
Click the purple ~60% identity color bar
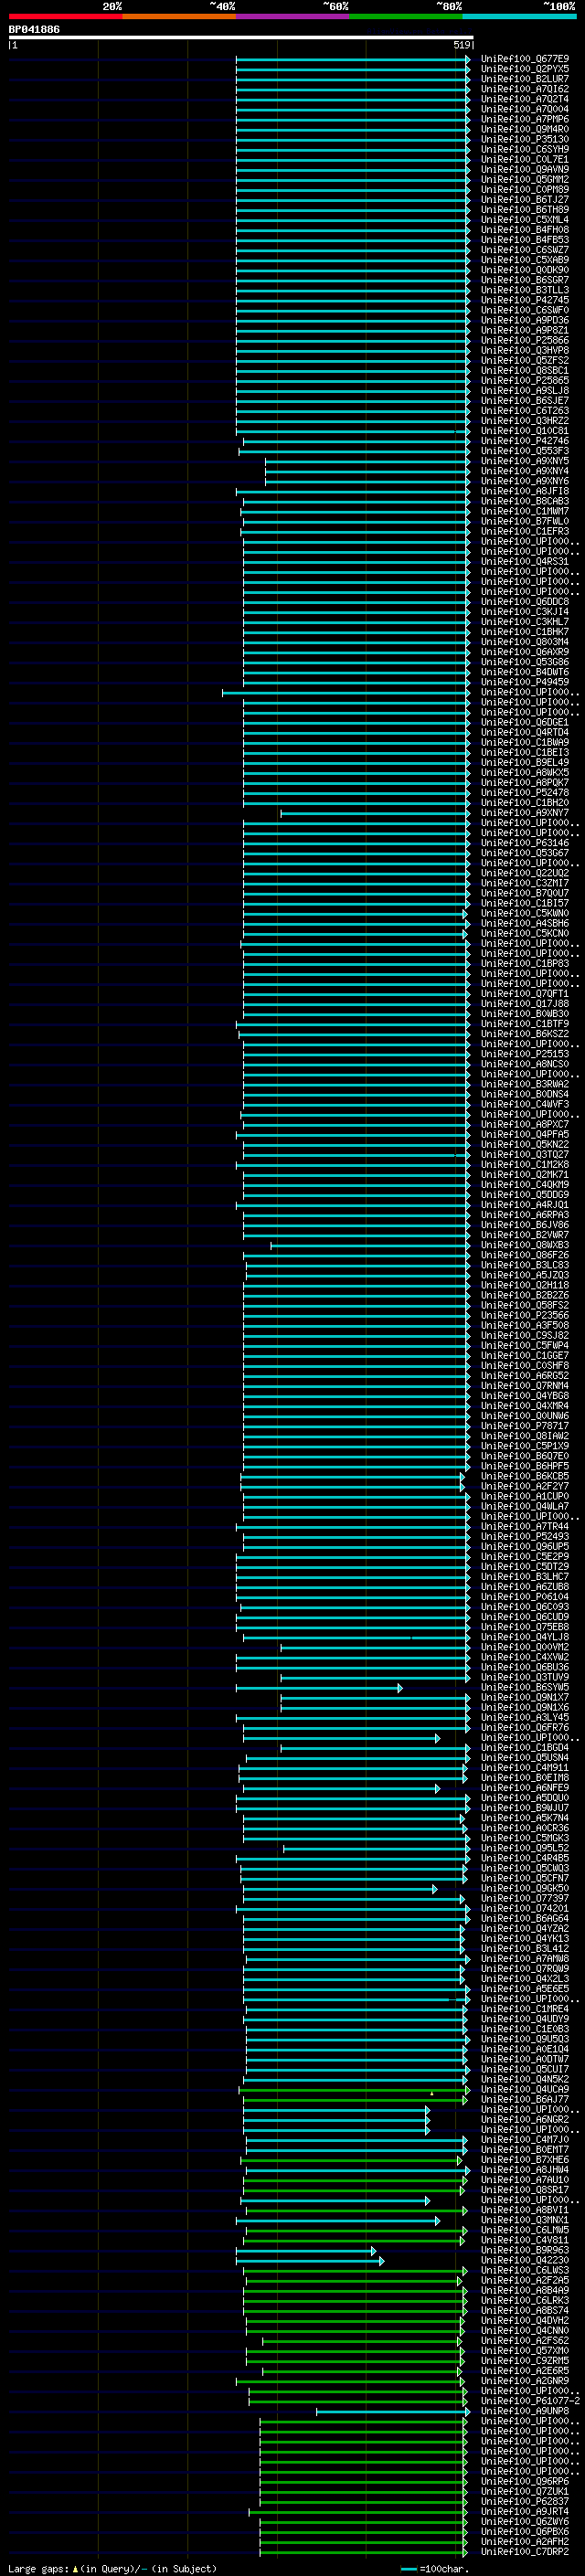click(x=292, y=16)
